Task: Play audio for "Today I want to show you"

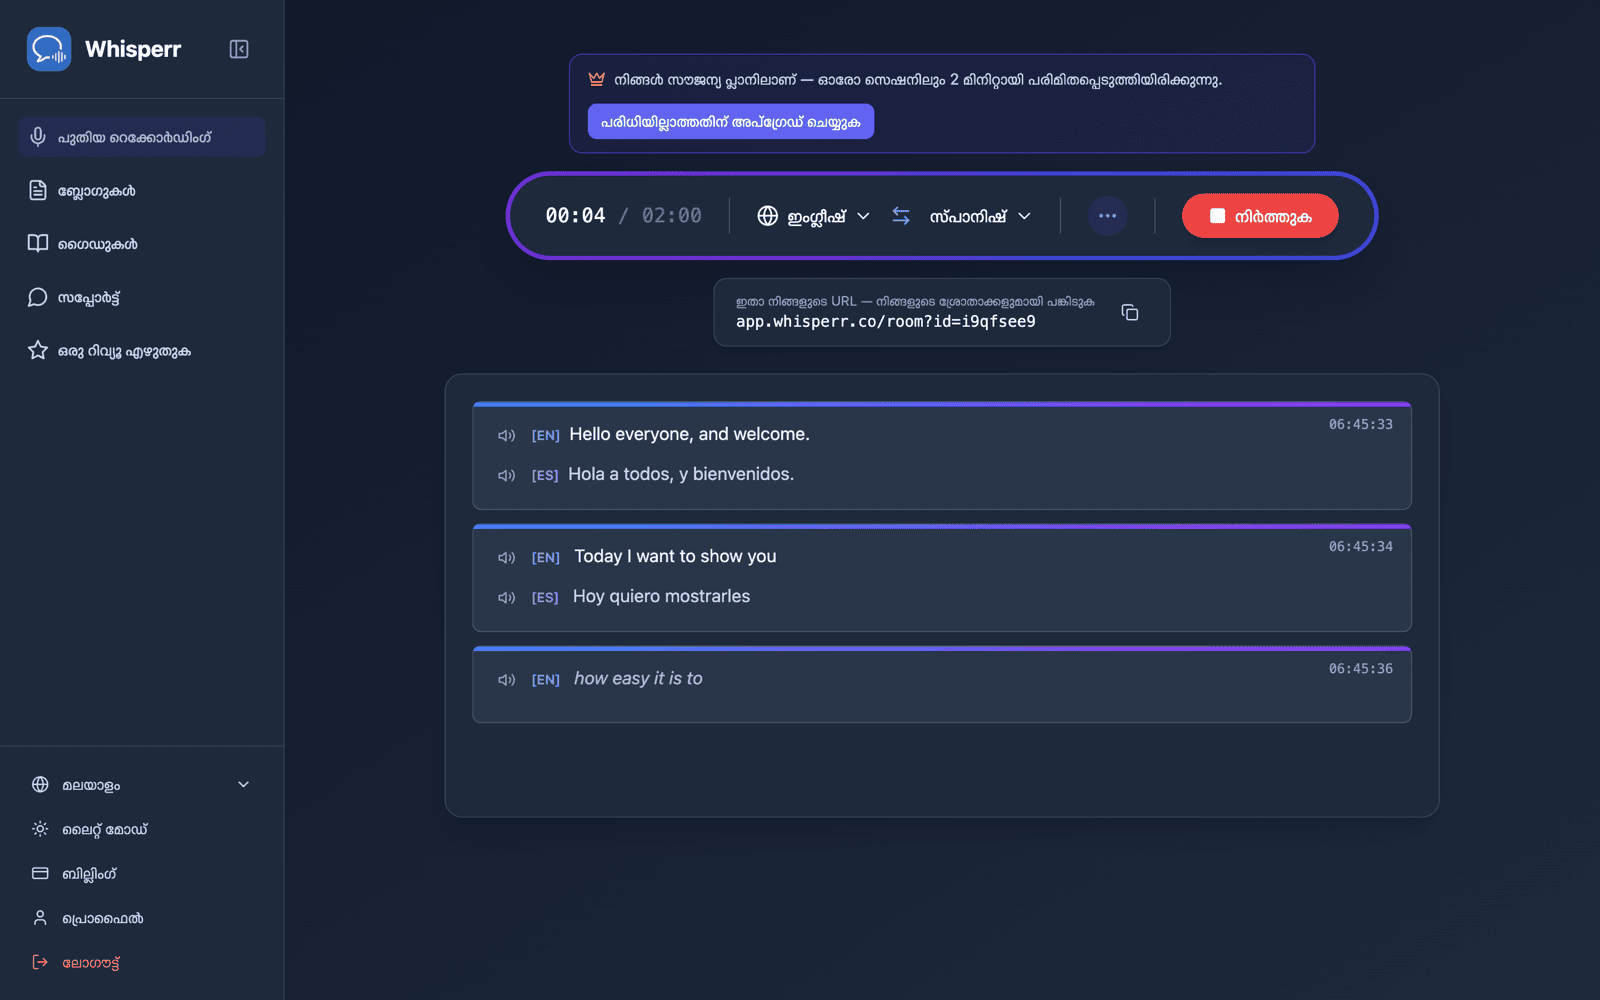Action: click(x=507, y=557)
